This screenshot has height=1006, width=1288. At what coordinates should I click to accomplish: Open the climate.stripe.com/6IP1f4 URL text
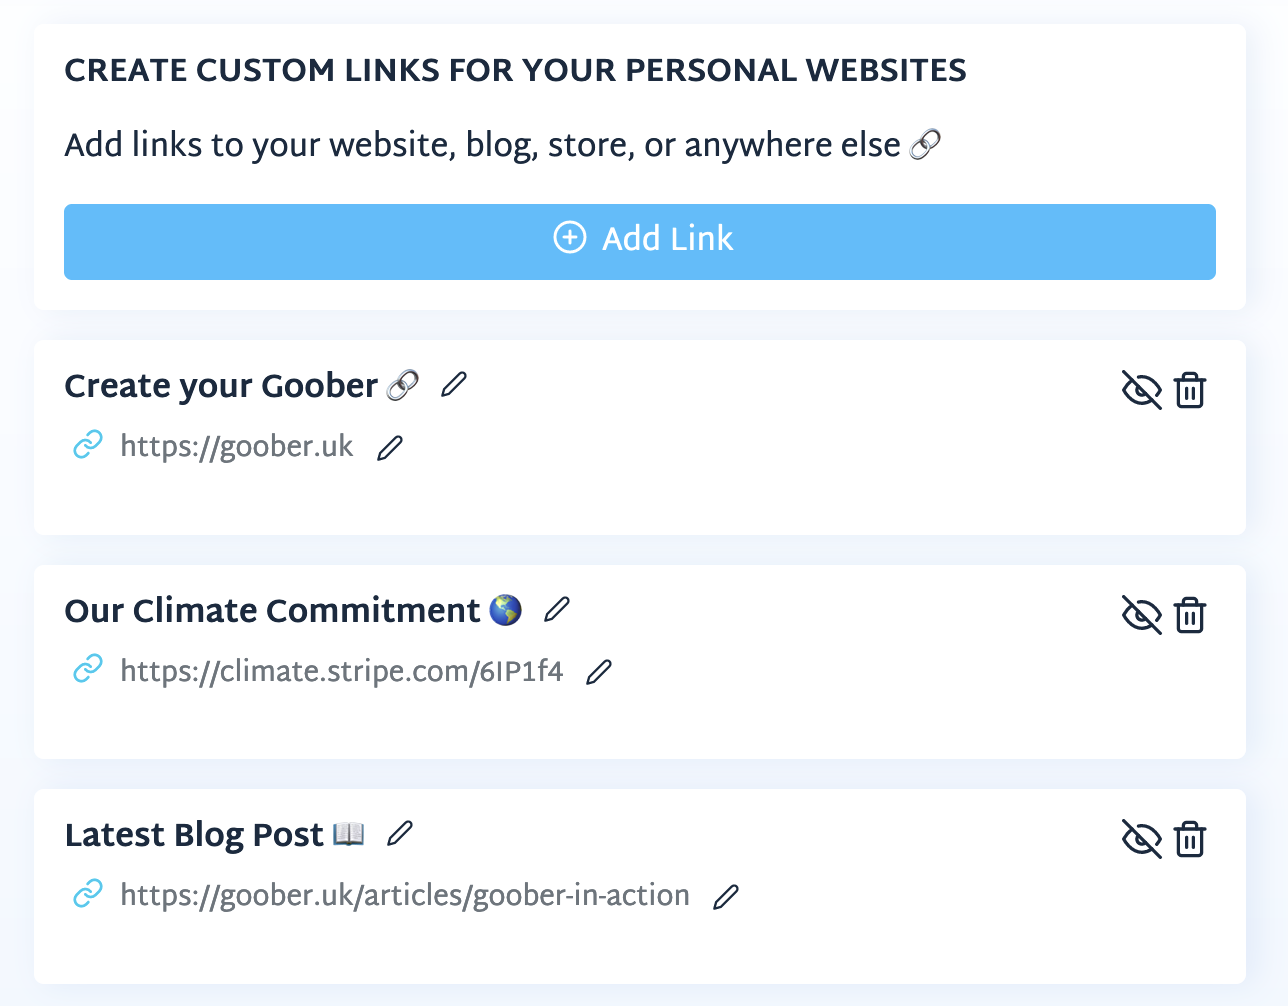[341, 671]
